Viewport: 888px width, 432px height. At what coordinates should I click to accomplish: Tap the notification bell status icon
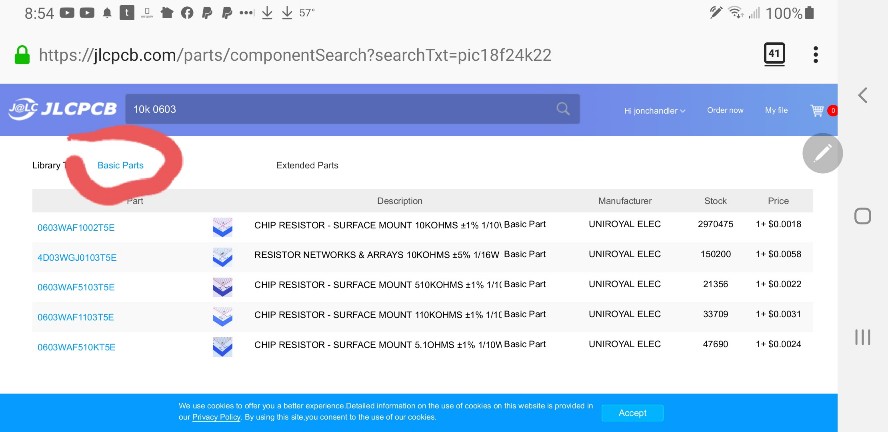tap(107, 13)
